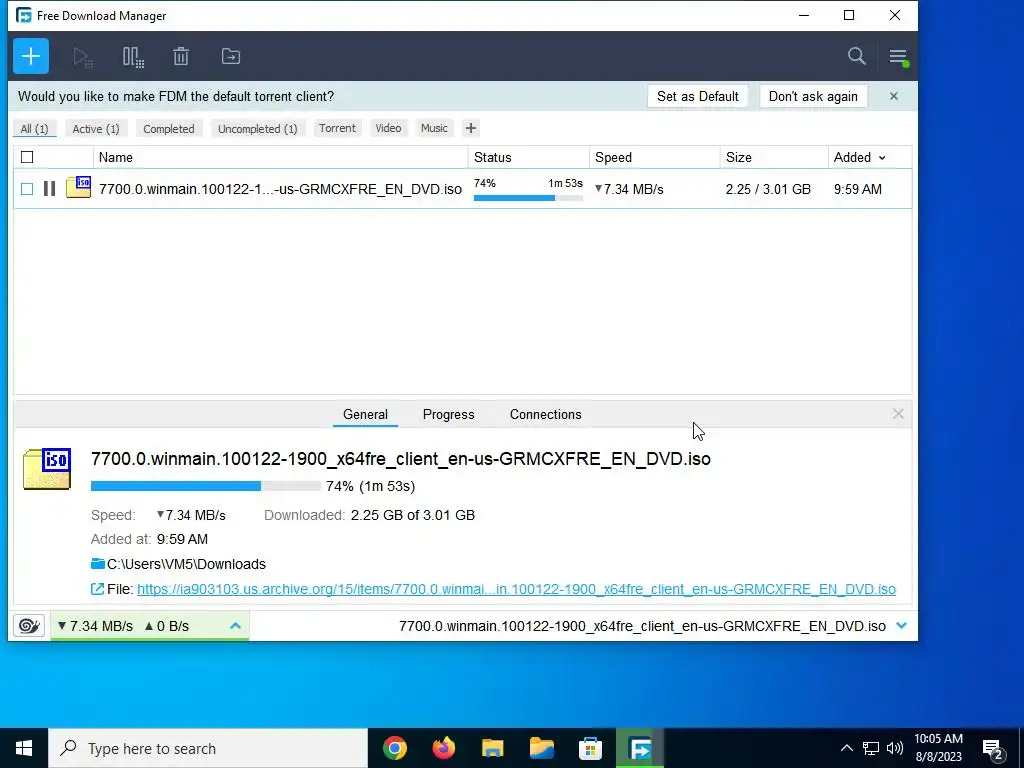1024x768 pixels.
Task: Expand the bottom-right download name dropdown chevron
Action: (901, 626)
